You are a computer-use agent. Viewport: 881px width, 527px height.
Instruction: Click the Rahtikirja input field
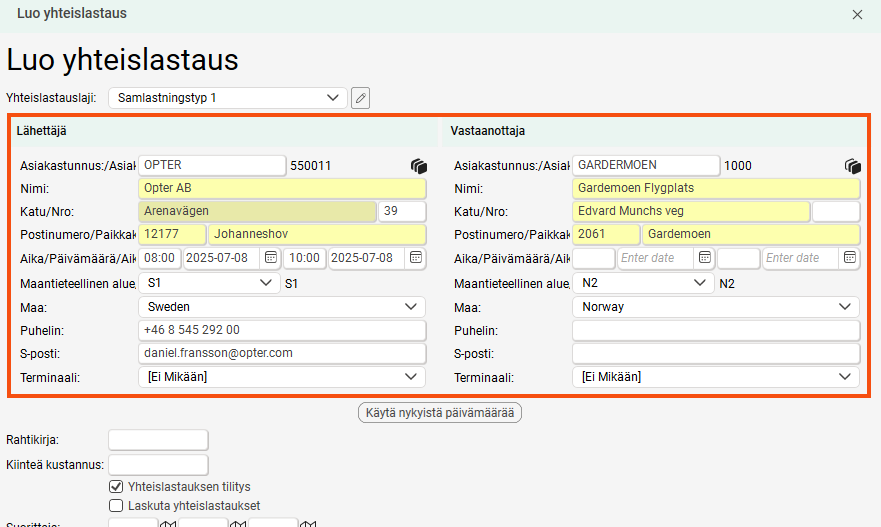[158, 440]
